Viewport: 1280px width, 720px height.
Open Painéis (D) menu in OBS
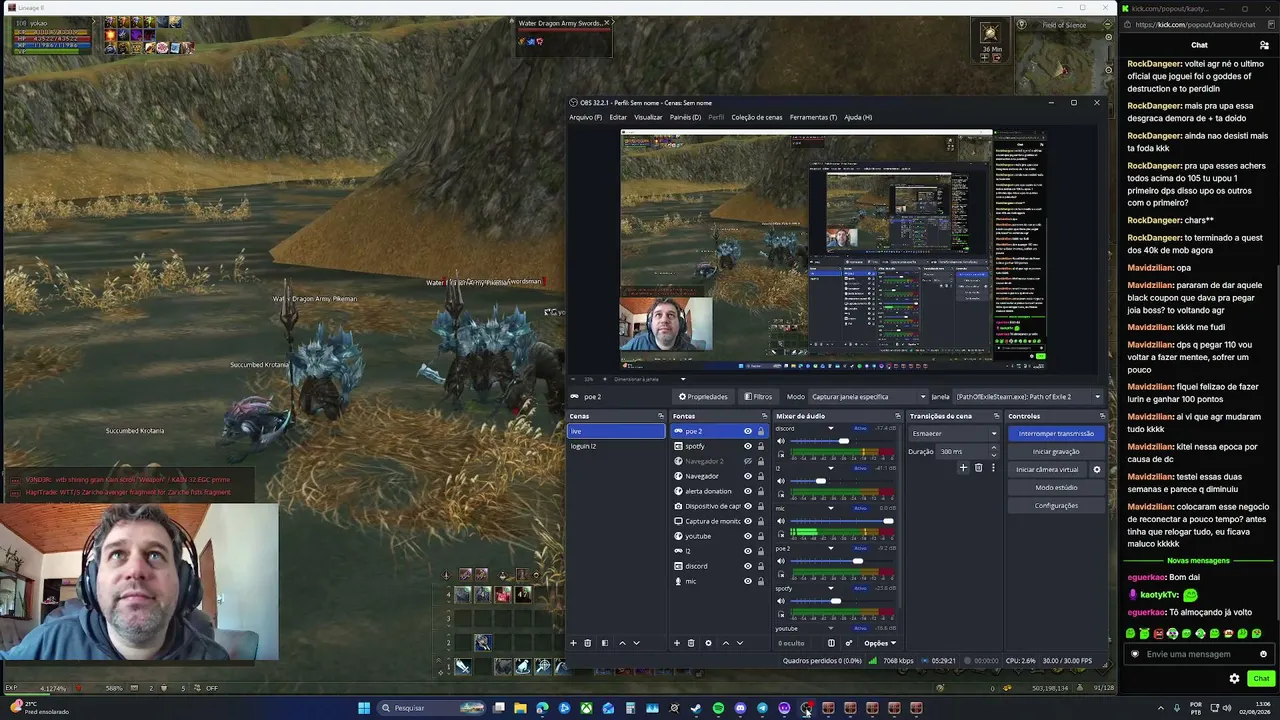tap(685, 117)
